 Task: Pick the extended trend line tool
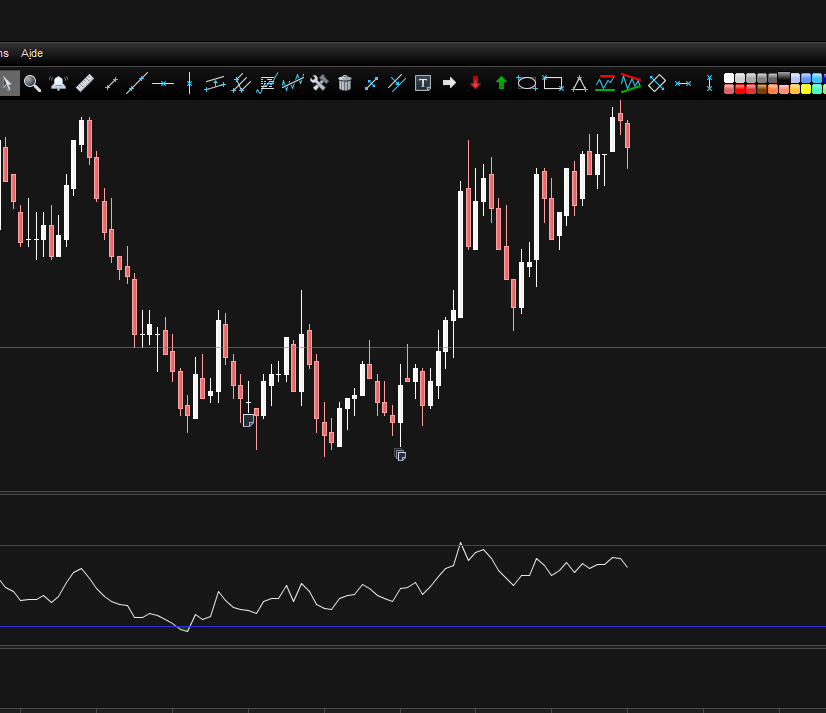137,83
